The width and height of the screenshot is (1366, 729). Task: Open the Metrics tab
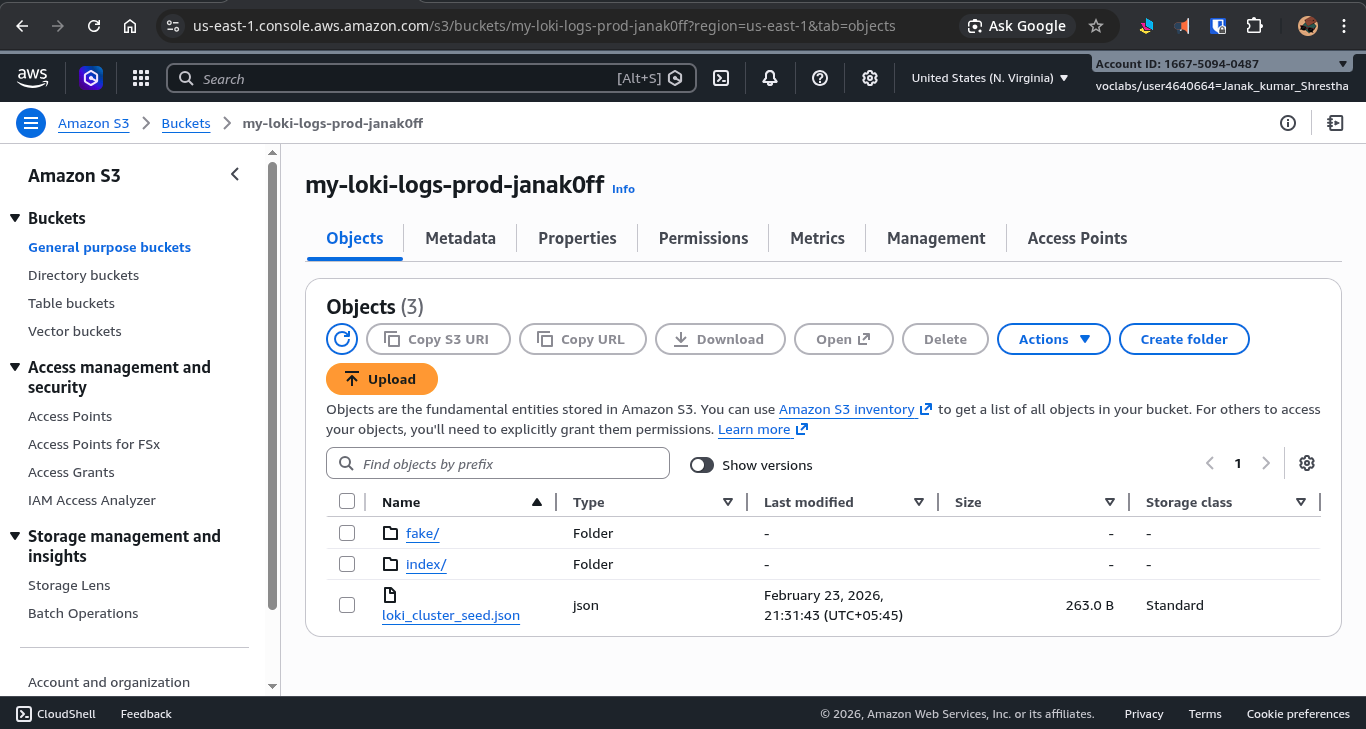click(x=816, y=238)
